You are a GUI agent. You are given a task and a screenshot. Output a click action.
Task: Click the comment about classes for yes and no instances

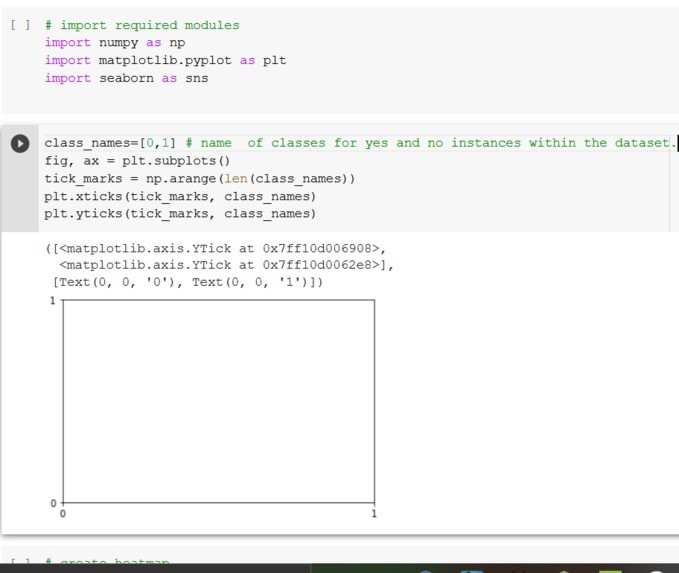click(430, 143)
